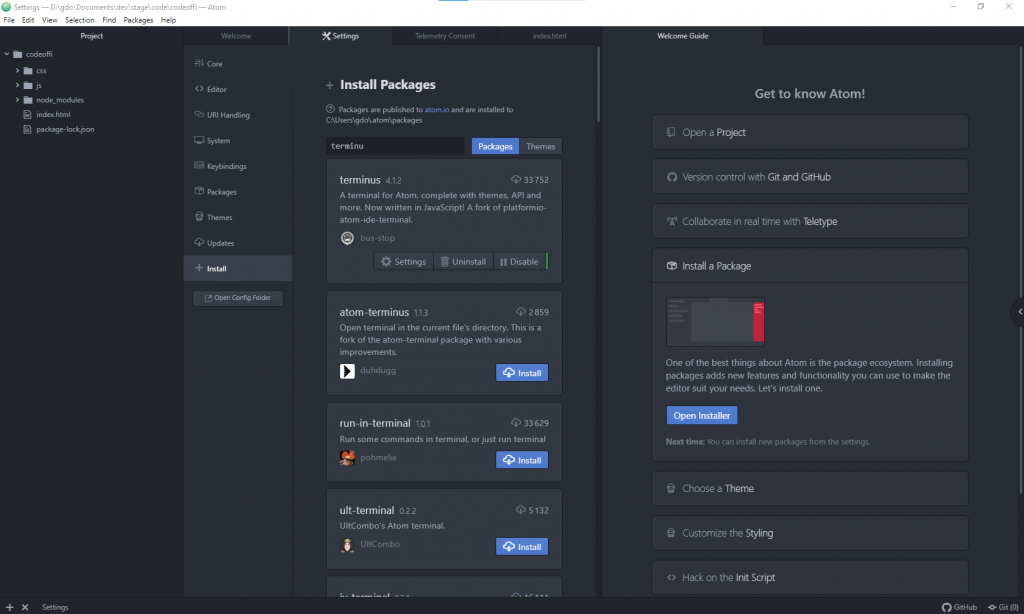The width and height of the screenshot is (1024, 614).
Task: Uninstall the terminus package
Action: click(x=463, y=262)
